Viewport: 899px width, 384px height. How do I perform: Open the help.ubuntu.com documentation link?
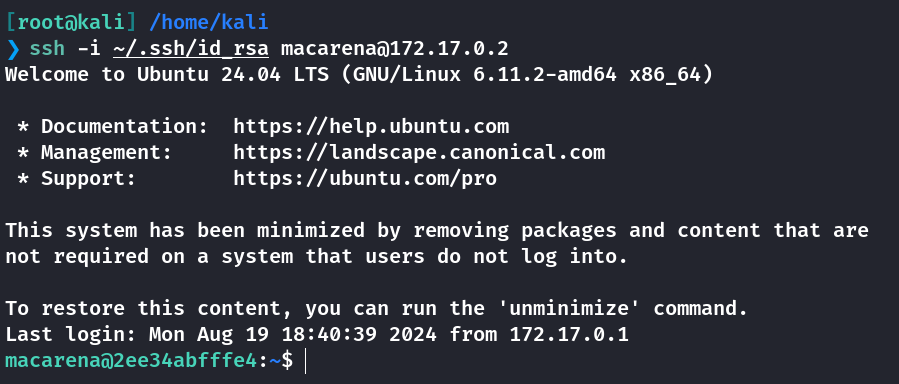tap(371, 126)
